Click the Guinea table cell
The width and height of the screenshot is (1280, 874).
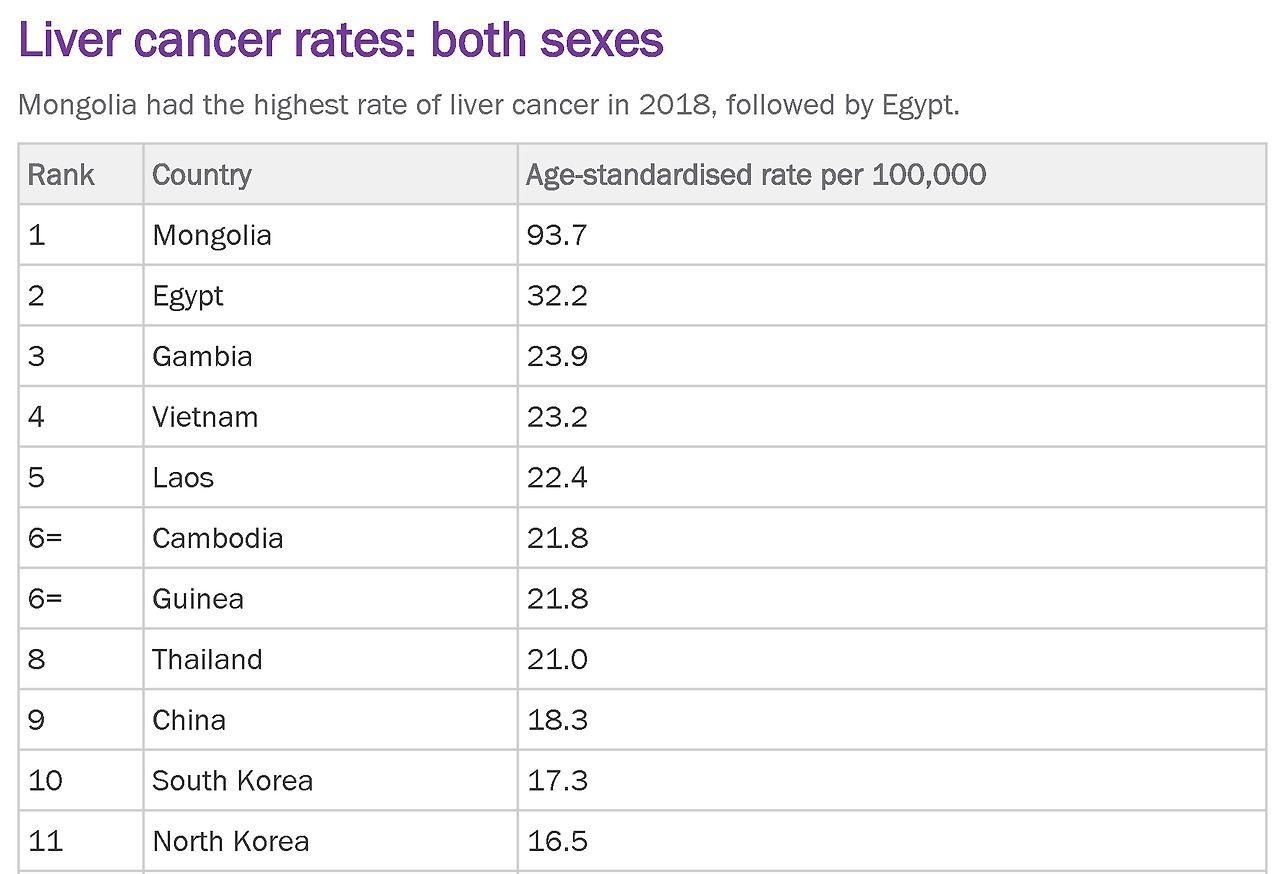pyautogui.click(x=330, y=599)
